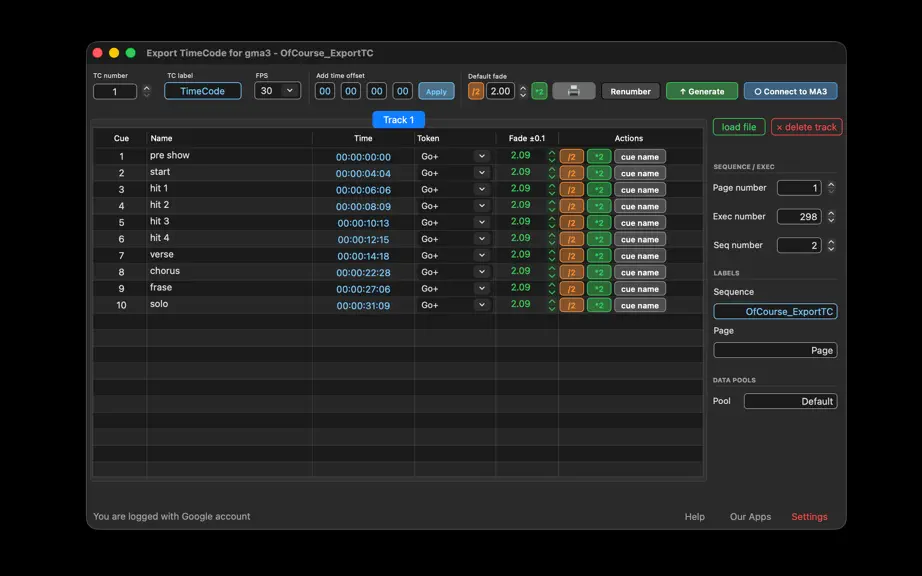The height and width of the screenshot is (576, 922).
Task: Double fade for hit 3 cue
Action: click(599, 223)
